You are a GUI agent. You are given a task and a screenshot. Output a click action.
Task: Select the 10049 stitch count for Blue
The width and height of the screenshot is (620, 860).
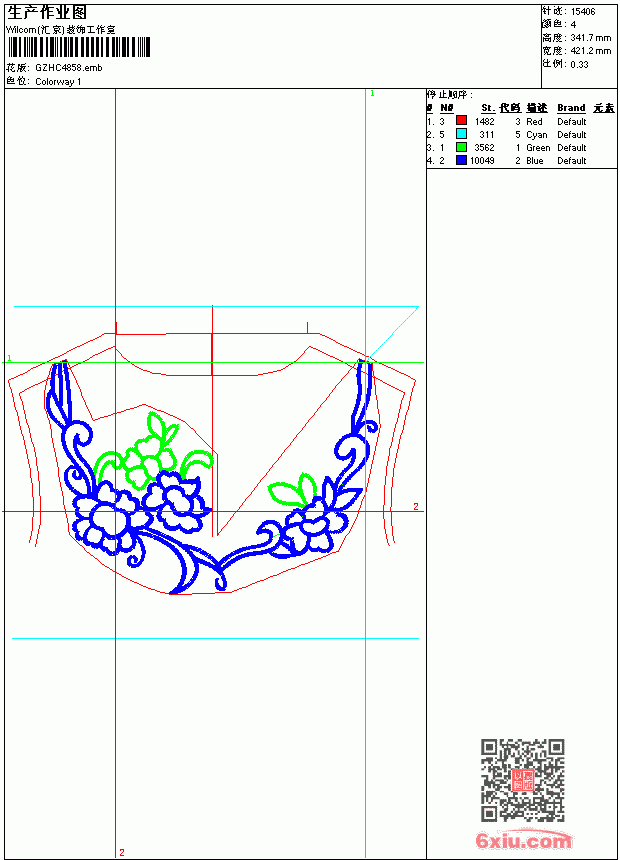click(x=482, y=161)
